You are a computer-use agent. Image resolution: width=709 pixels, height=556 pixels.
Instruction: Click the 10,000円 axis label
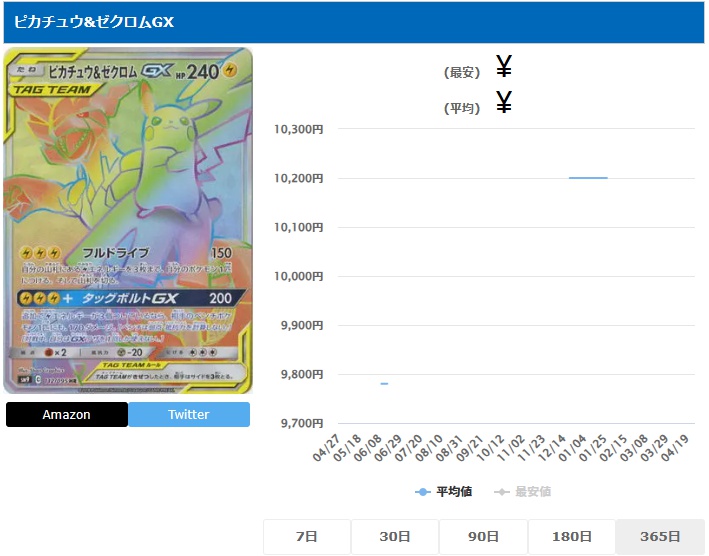pyautogui.click(x=299, y=276)
